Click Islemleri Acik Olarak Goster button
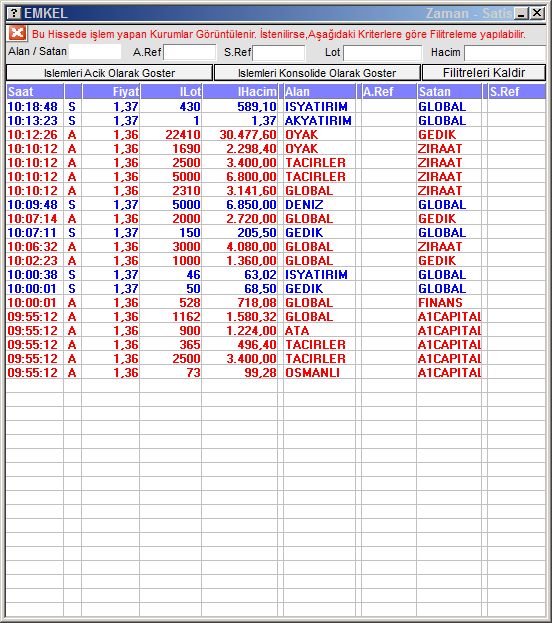Screen dimensions: 552x623 click(109, 73)
